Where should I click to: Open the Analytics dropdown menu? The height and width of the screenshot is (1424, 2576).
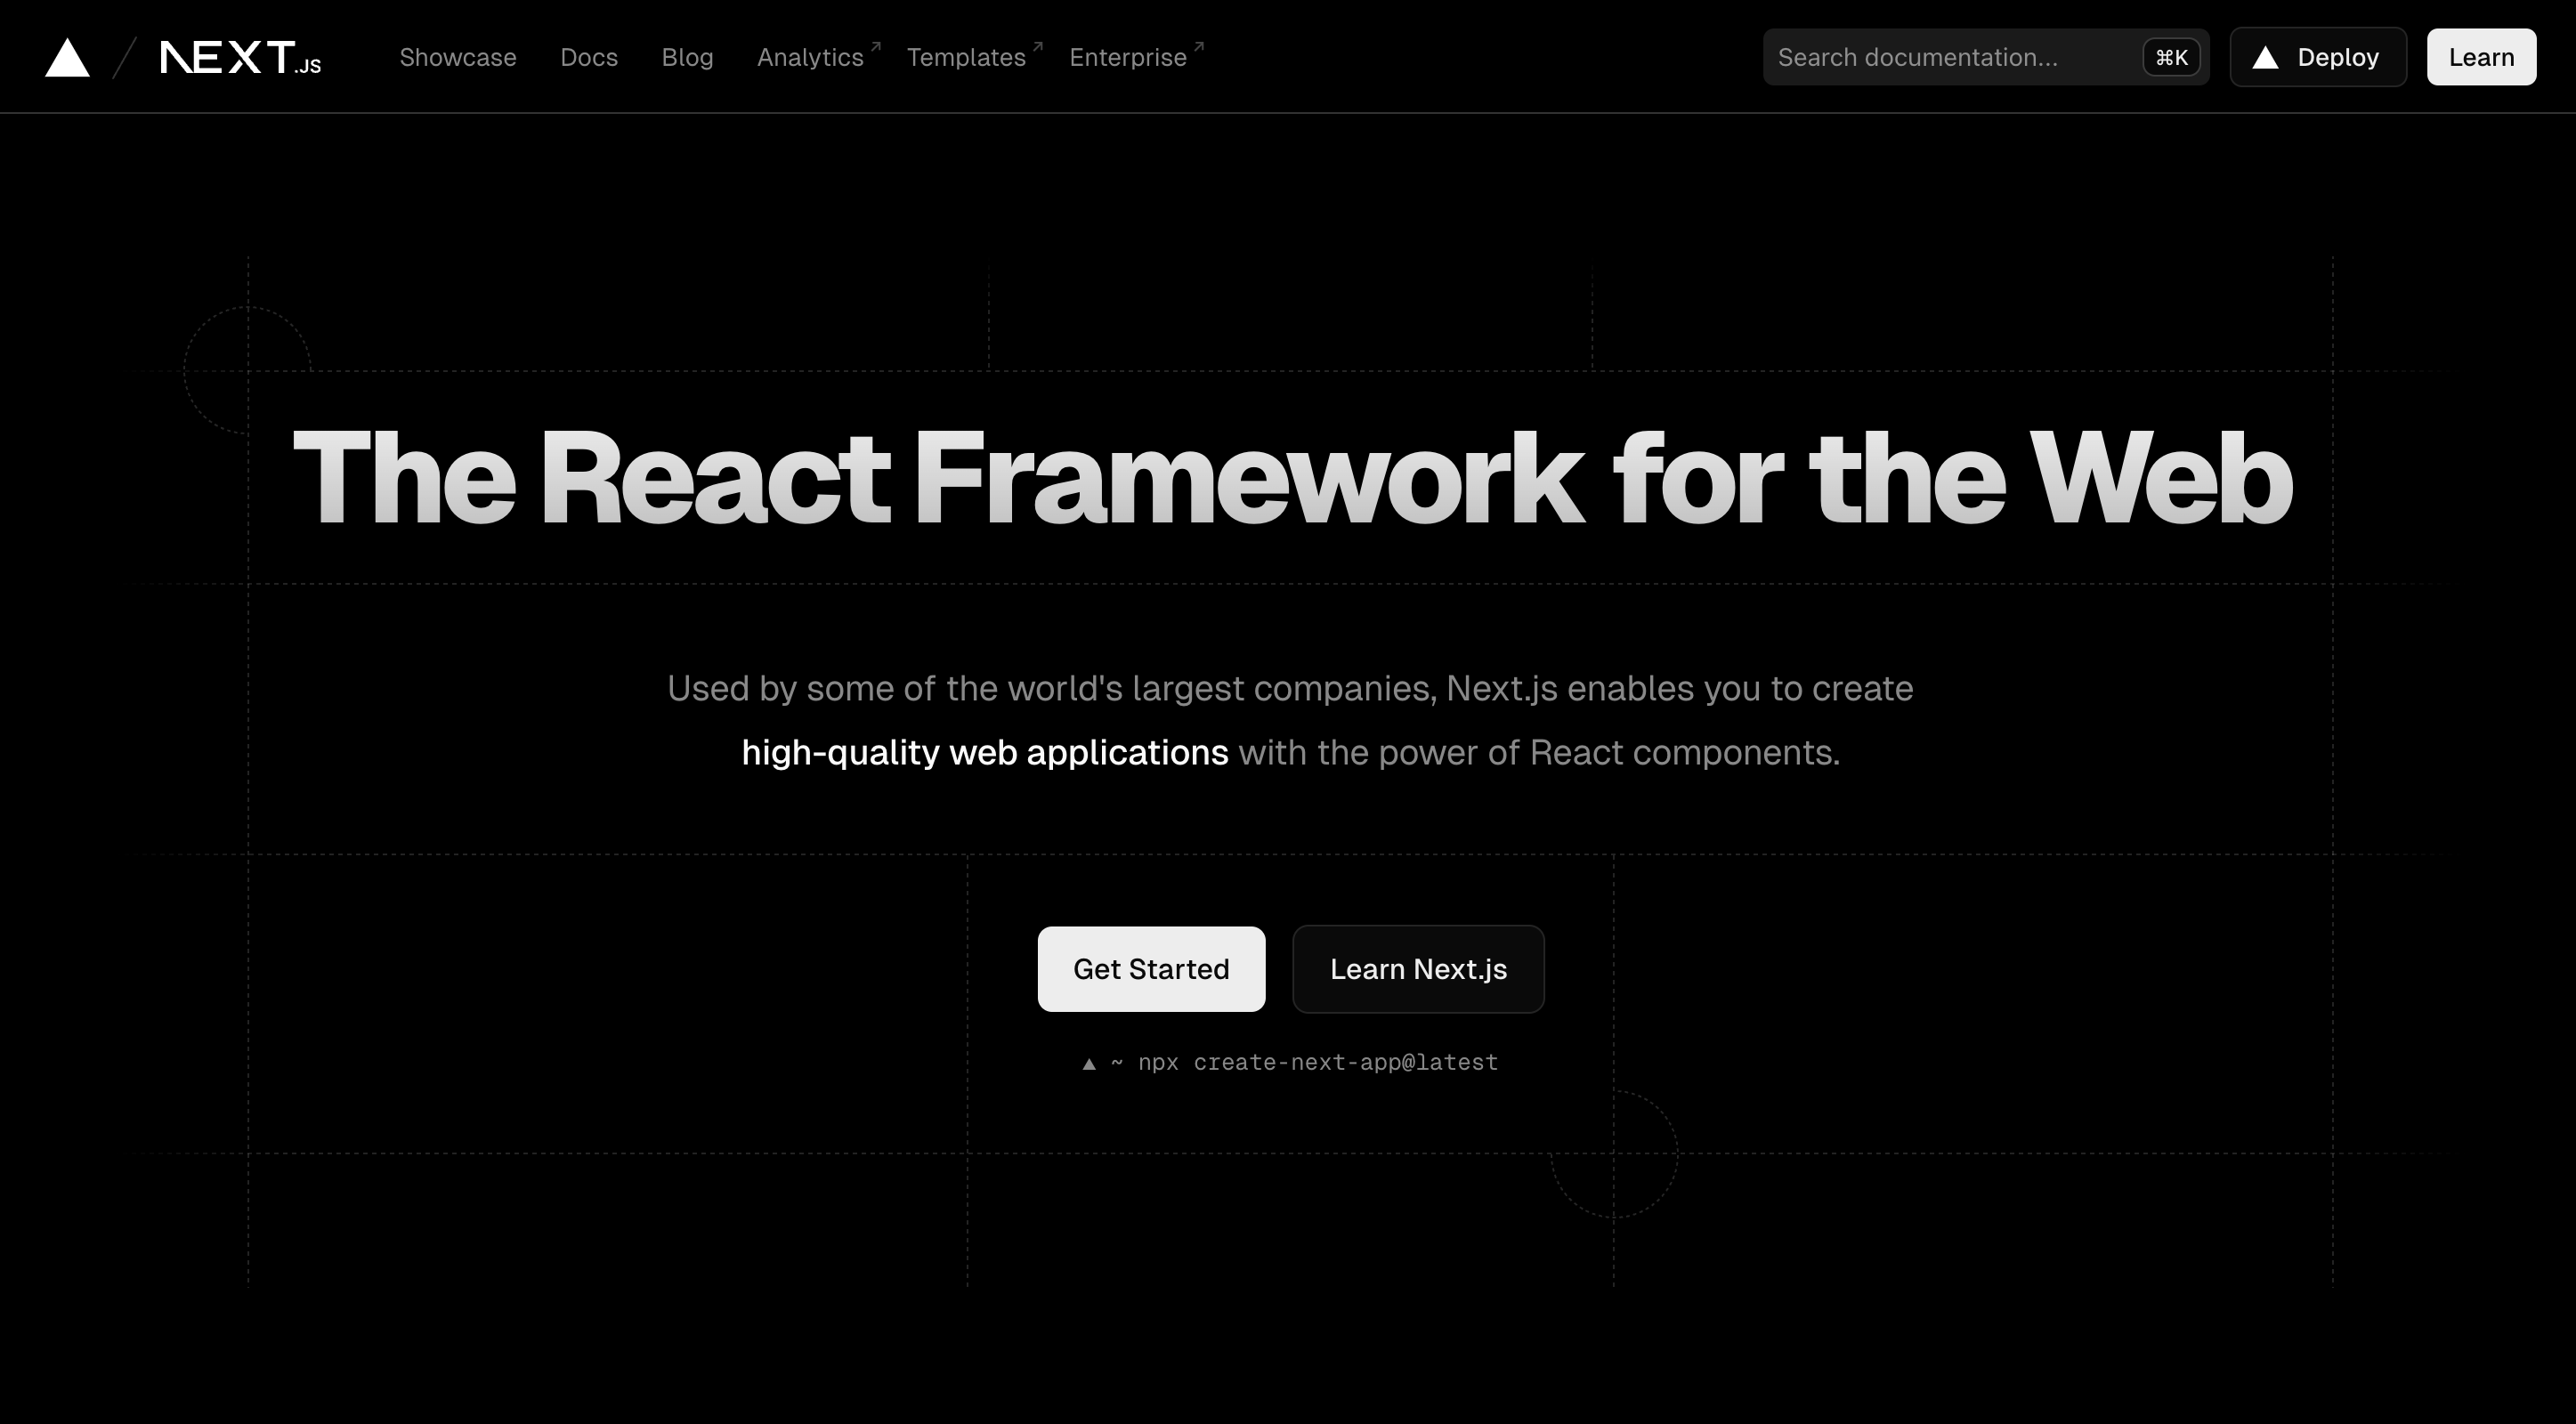[810, 56]
